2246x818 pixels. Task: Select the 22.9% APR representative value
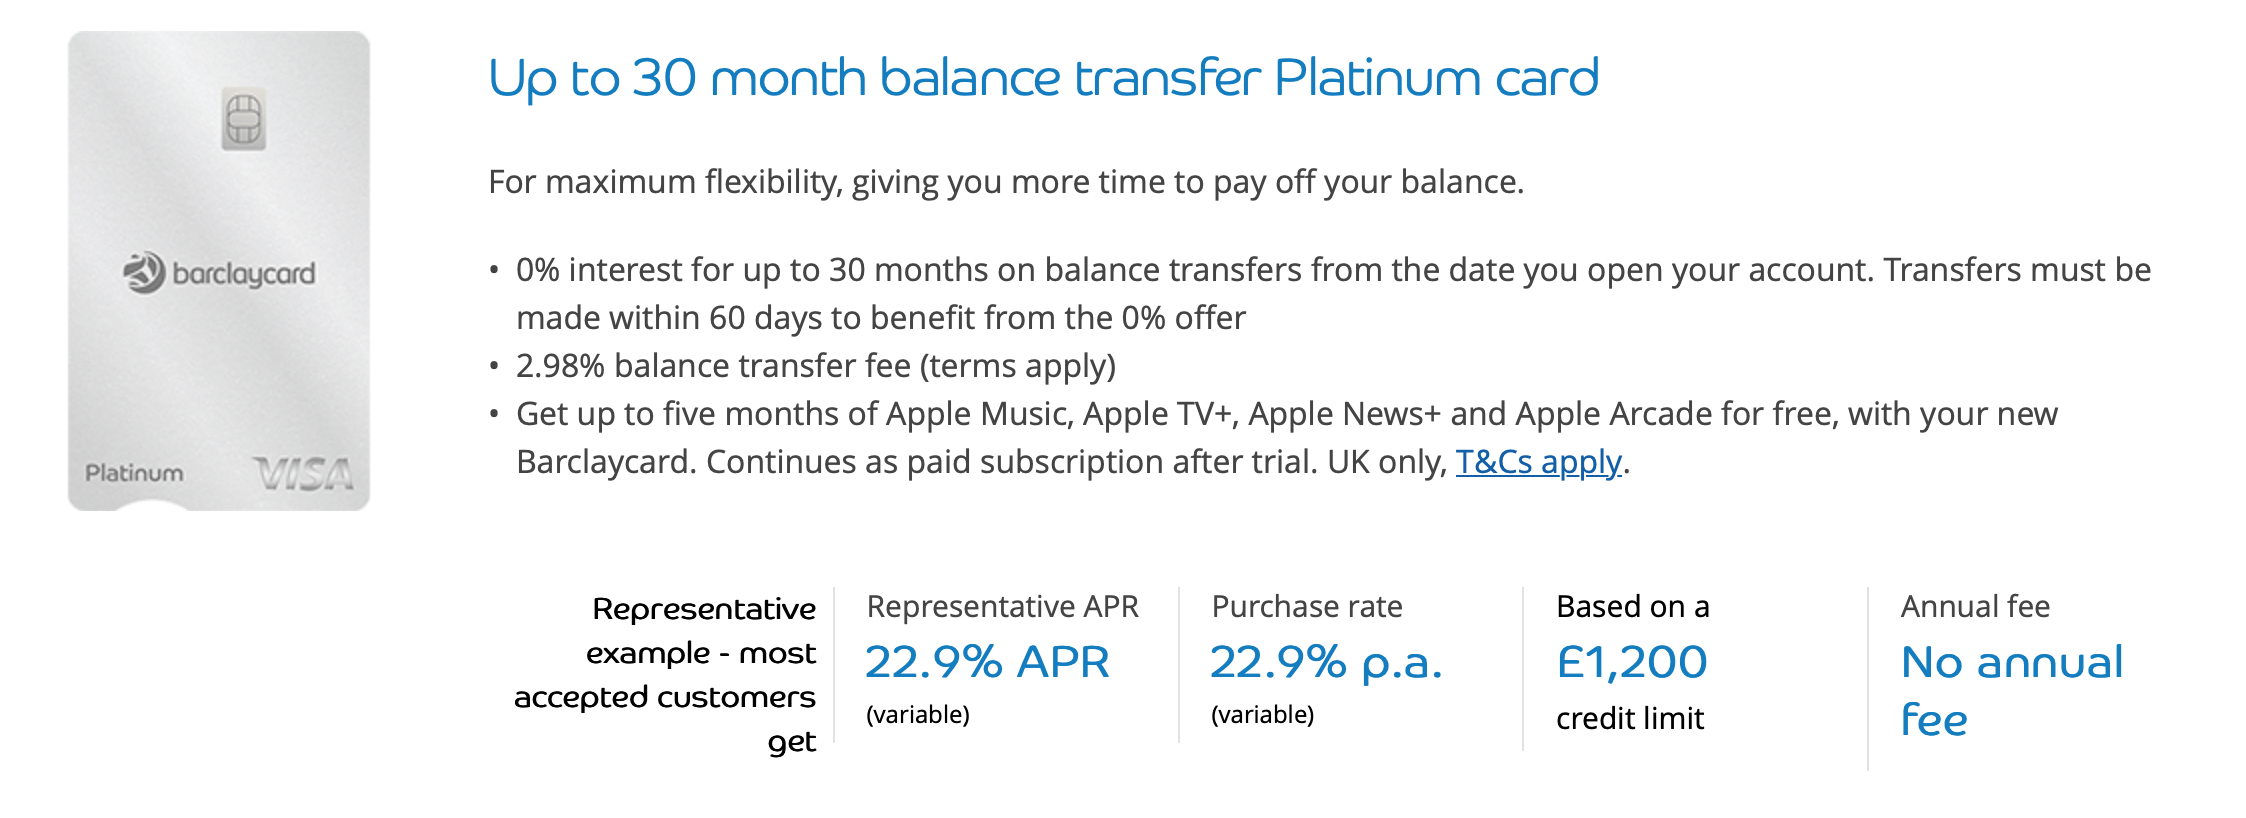987,662
